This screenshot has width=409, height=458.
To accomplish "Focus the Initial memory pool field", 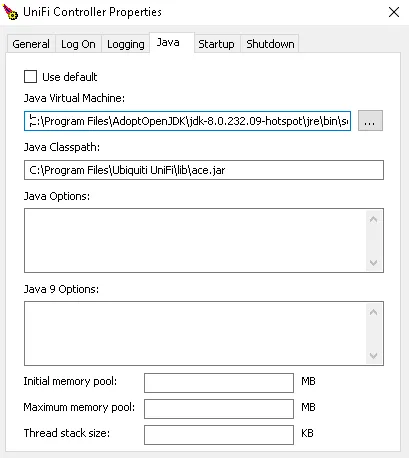I will pyautogui.click(x=219, y=383).
